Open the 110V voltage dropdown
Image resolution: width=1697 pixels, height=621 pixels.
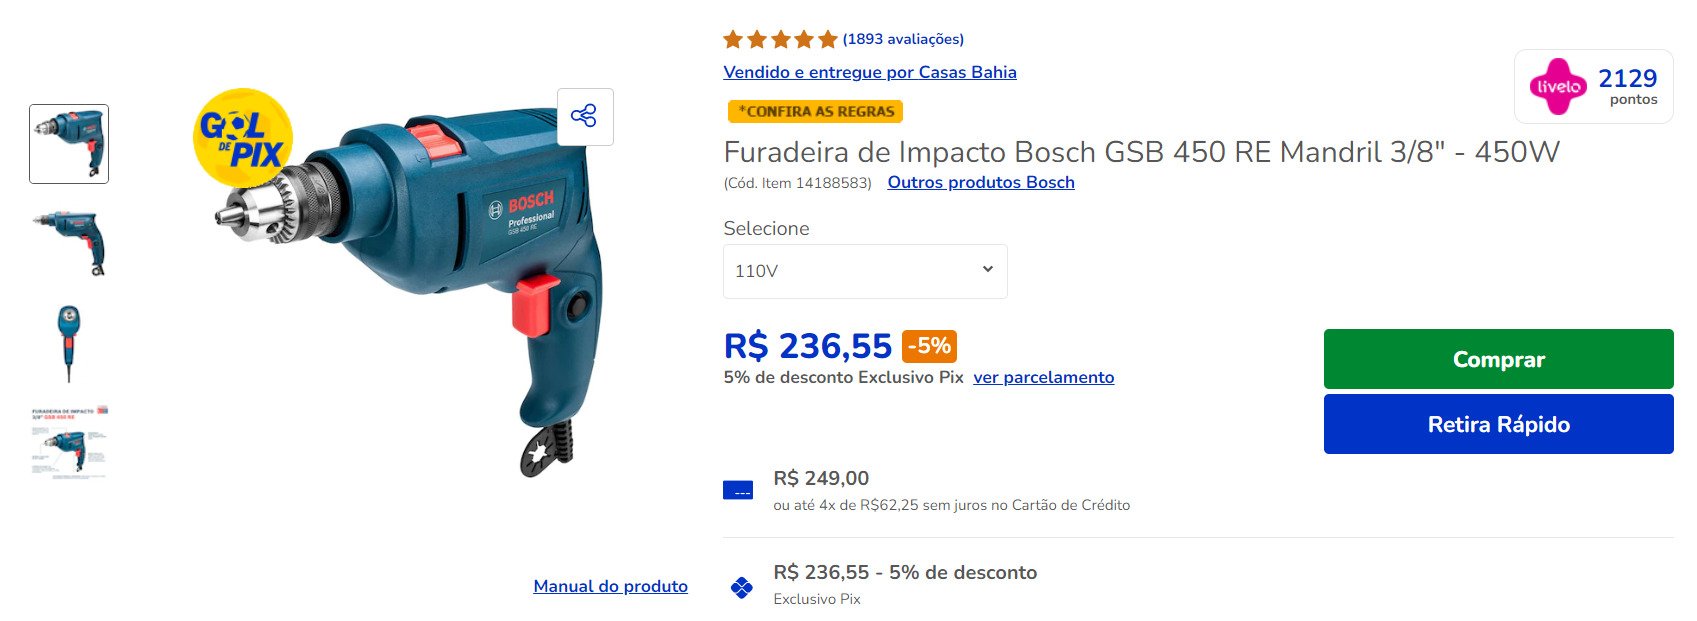click(x=865, y=271)
